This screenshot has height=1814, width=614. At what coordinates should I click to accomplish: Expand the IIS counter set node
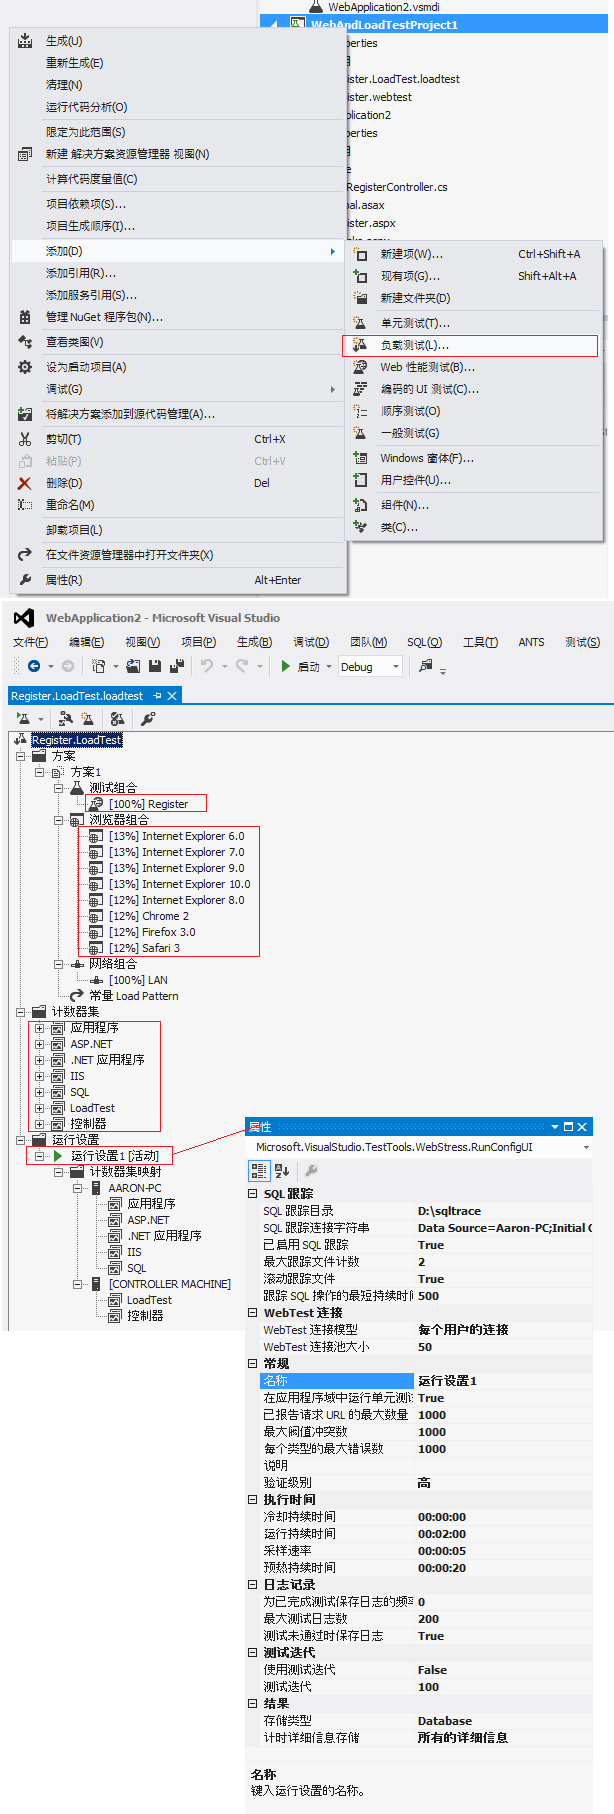click(39, 1076)
